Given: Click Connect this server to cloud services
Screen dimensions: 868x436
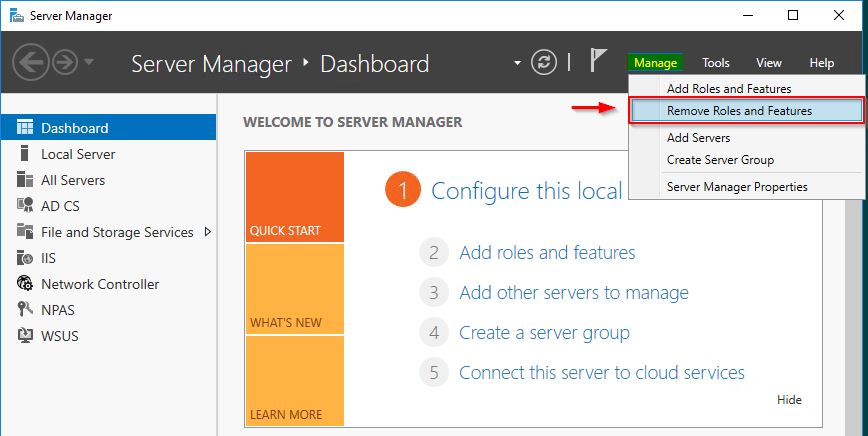Looking at the screenshot, I should 602,372.
